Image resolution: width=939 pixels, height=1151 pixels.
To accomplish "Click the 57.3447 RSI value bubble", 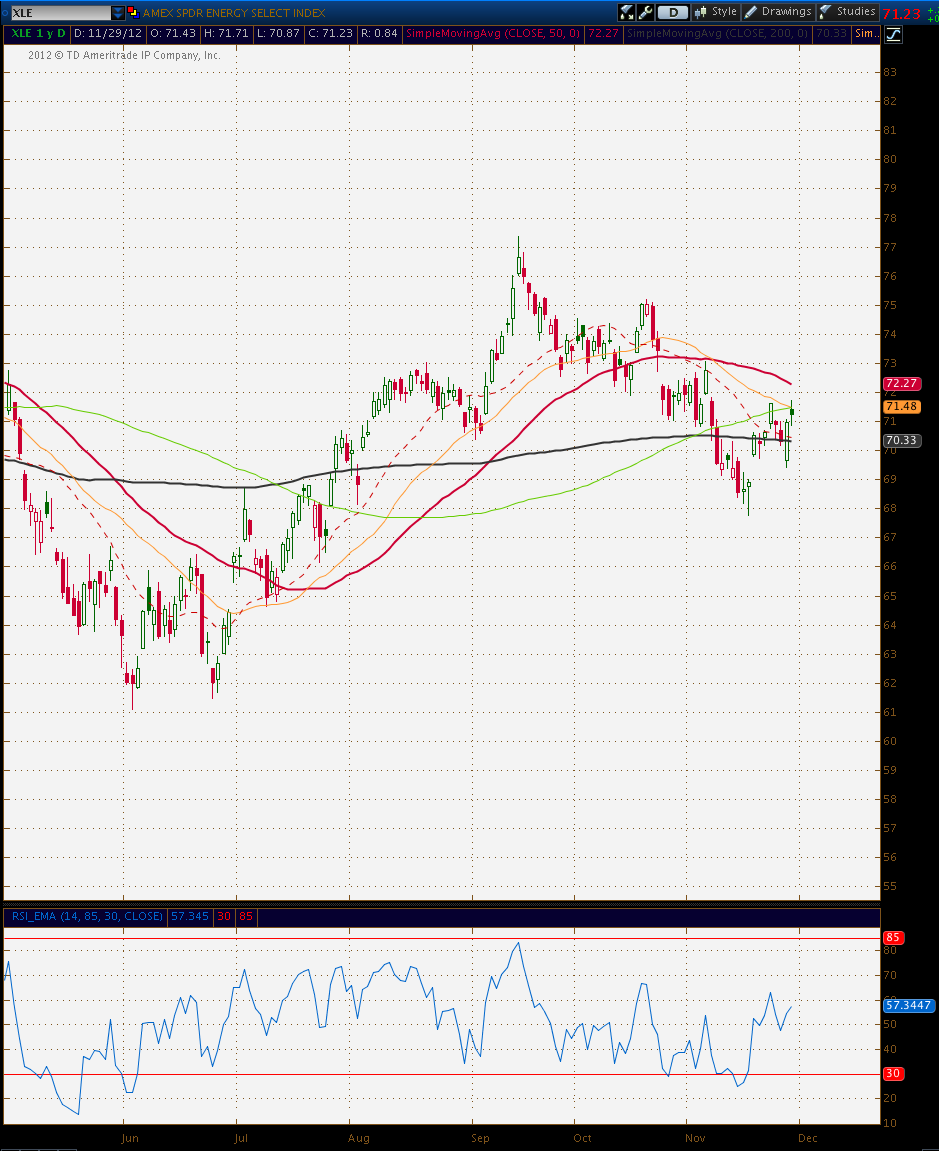I will pyautogui.click(x=908, y=1005).
